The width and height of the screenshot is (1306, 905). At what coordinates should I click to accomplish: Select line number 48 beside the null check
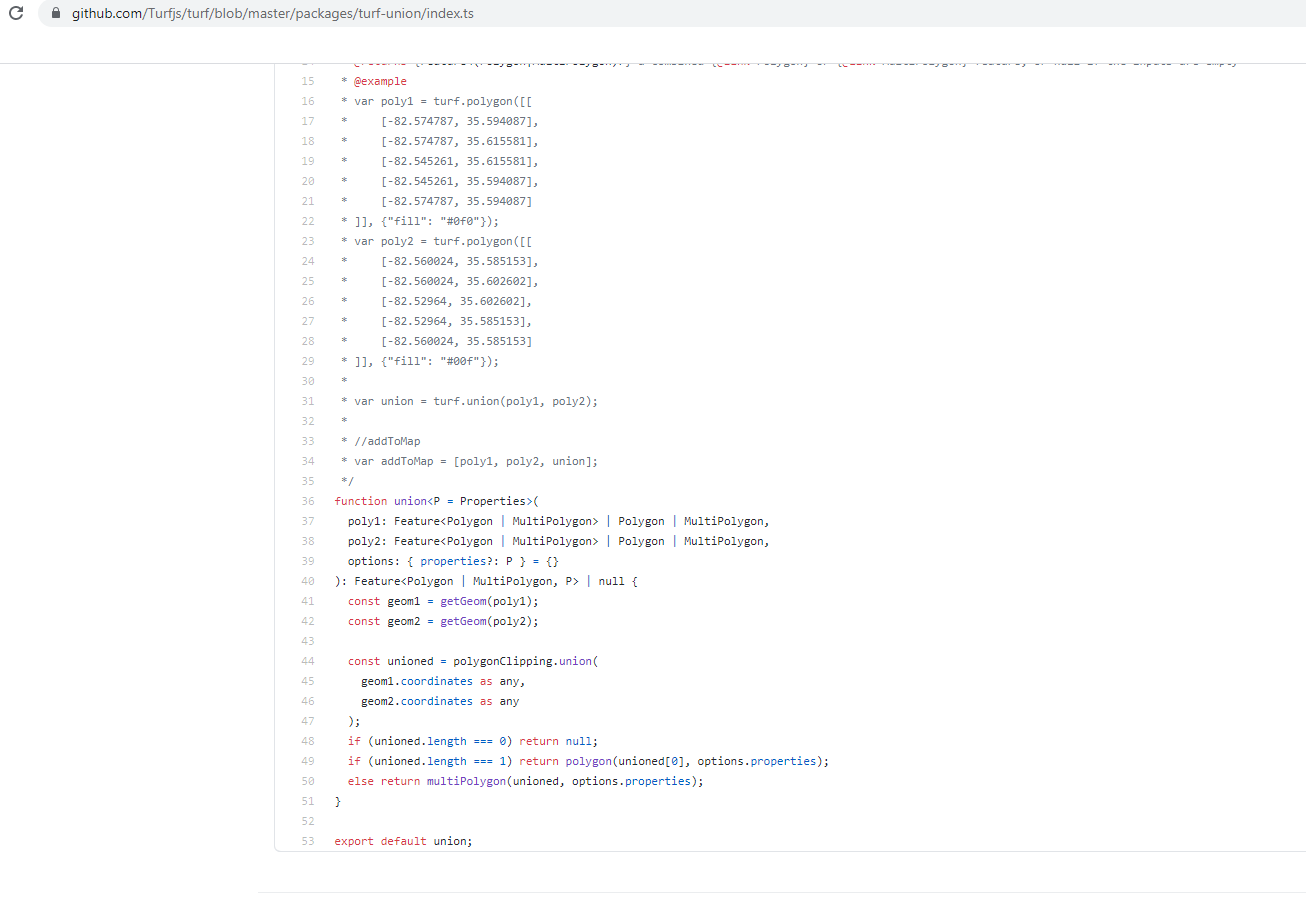point(307,740)
